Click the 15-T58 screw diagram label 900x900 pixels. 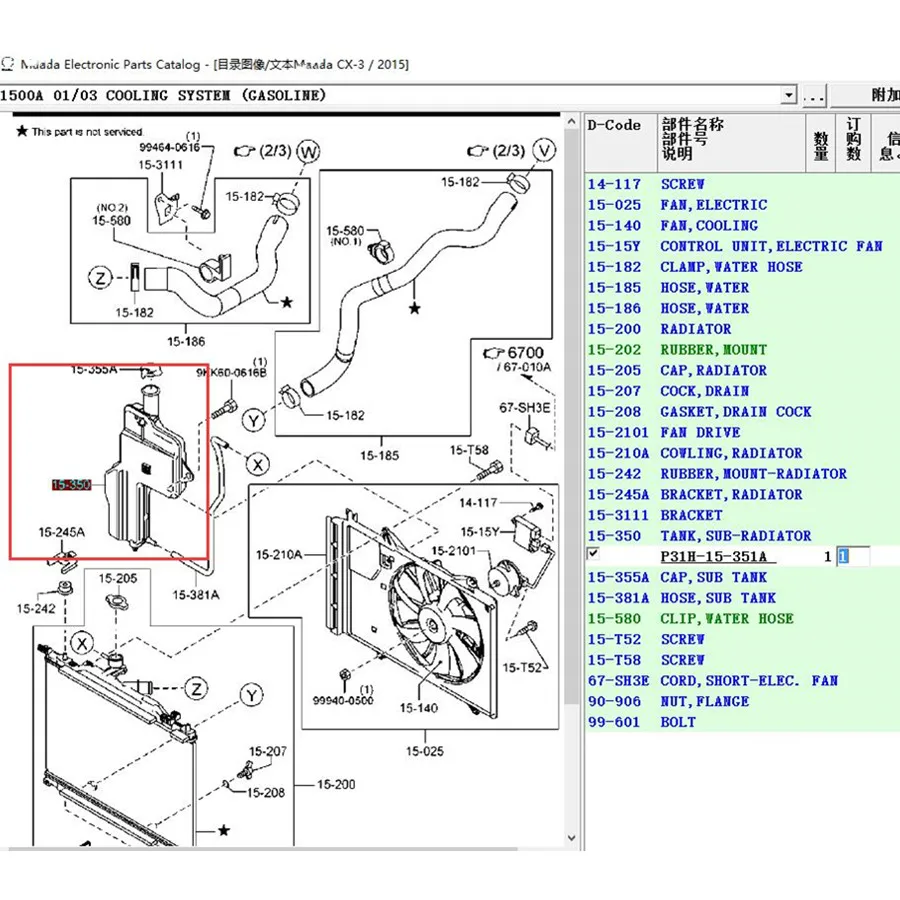point(469,450)
